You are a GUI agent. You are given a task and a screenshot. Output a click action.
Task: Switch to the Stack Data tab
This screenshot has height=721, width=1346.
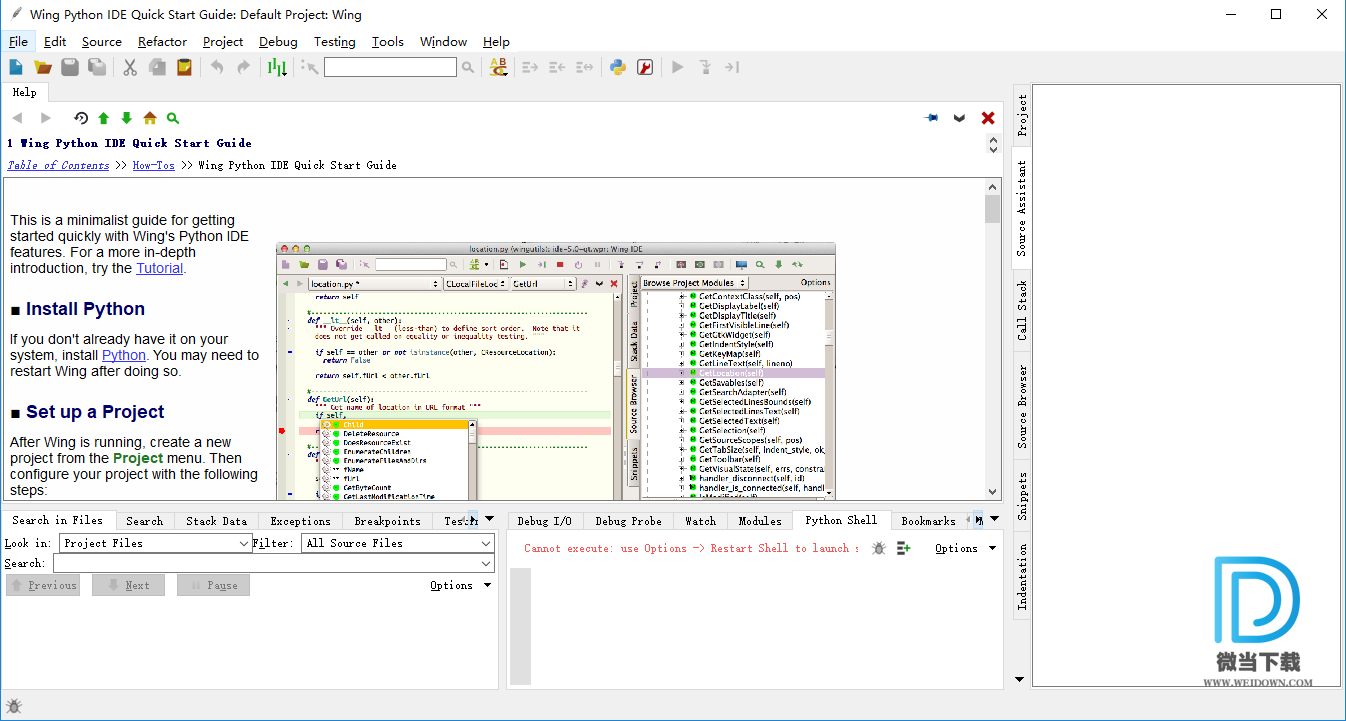216,521
